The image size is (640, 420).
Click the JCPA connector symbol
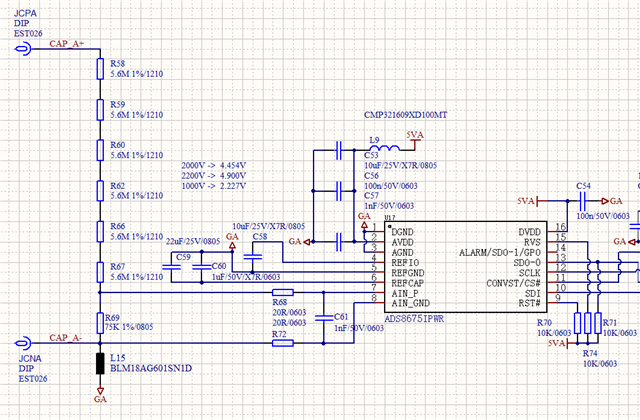[23, 49]
